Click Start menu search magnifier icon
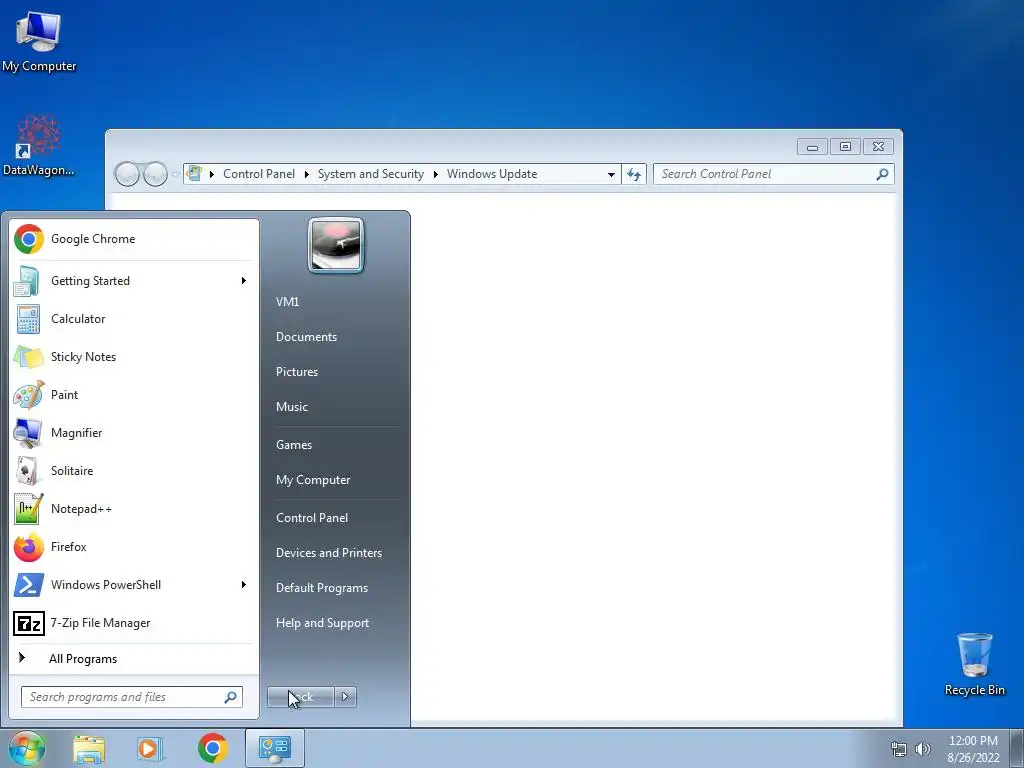 pos(231,697)
